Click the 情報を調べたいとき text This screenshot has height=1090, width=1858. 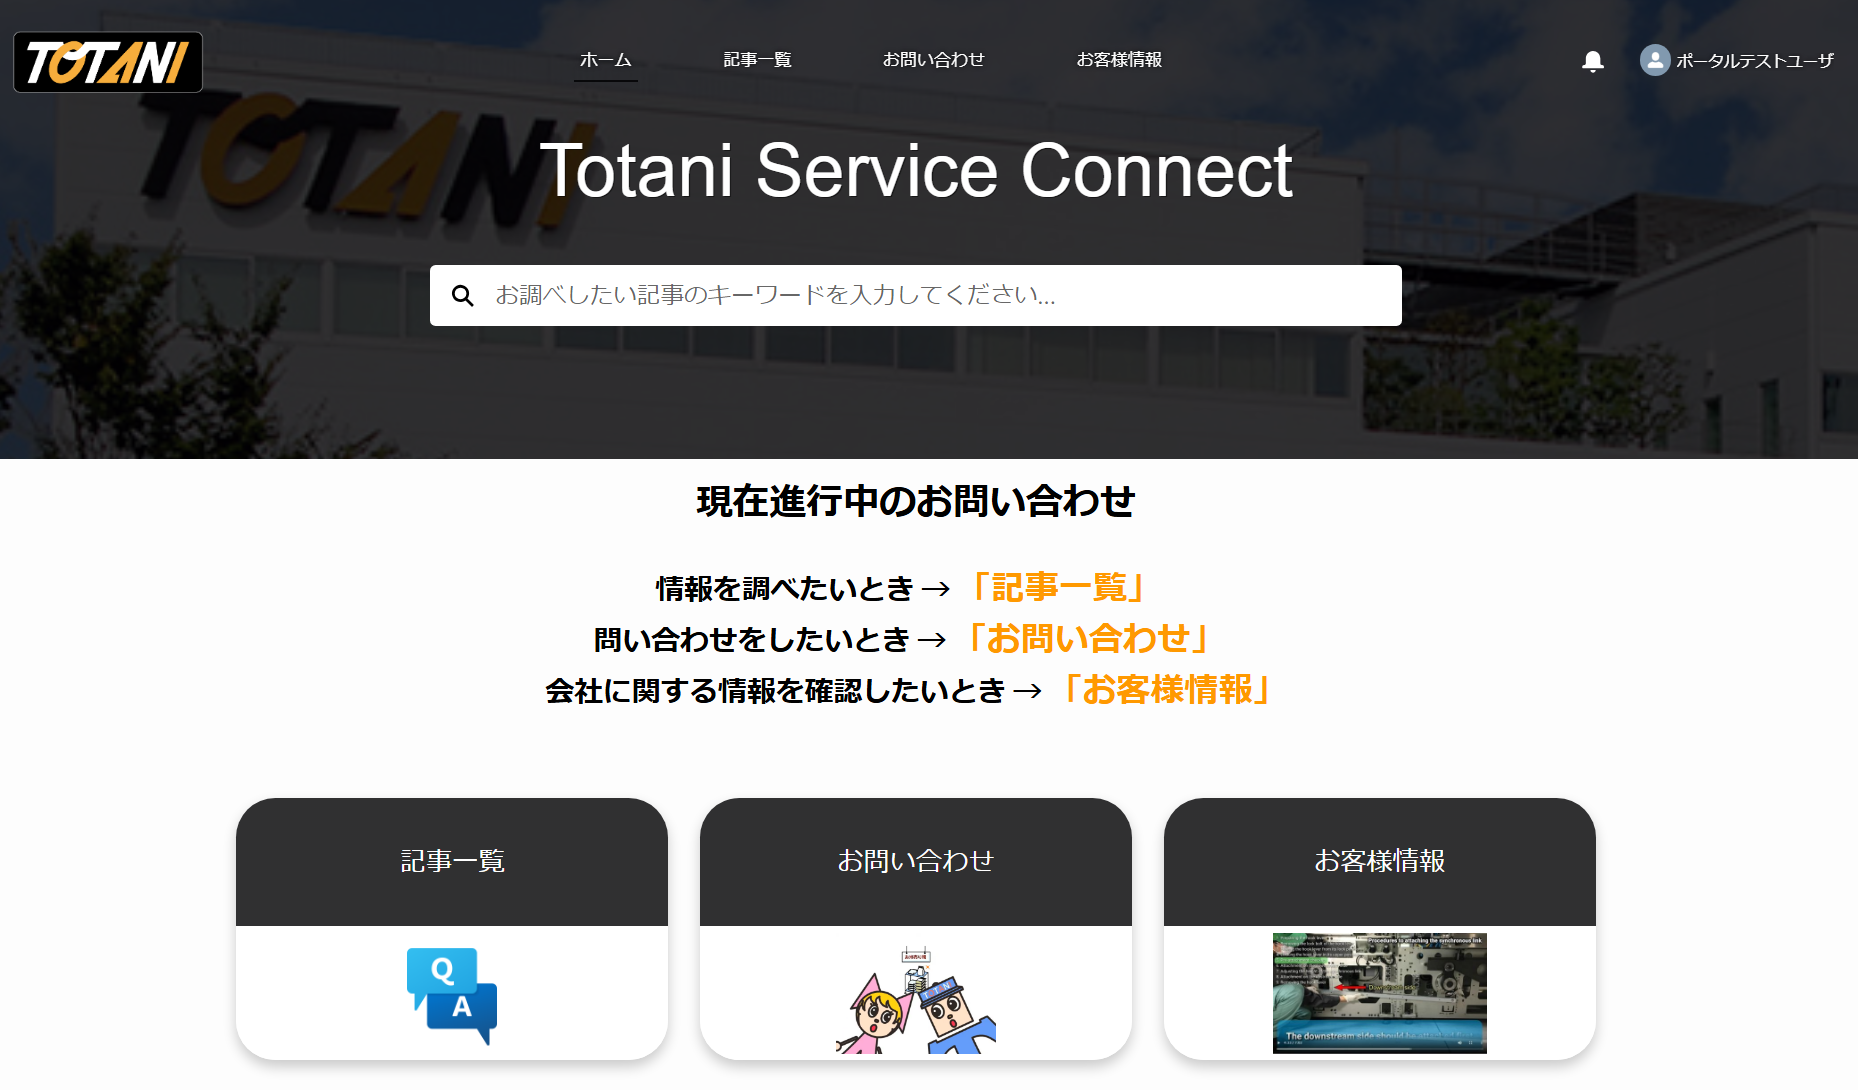(785, 588)
